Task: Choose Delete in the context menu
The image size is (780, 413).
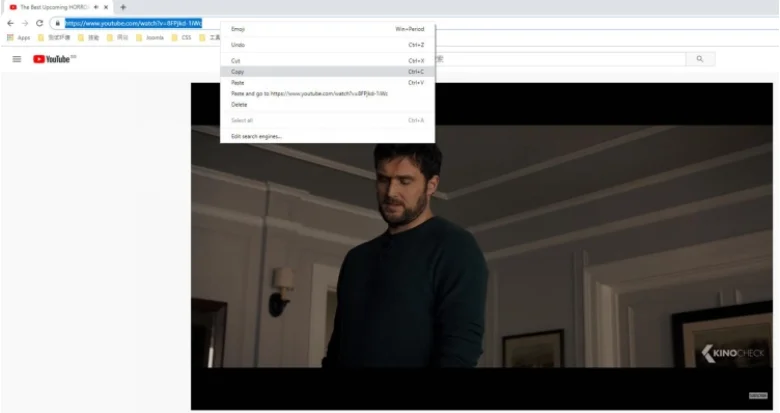Action: (x=239, y=104)
